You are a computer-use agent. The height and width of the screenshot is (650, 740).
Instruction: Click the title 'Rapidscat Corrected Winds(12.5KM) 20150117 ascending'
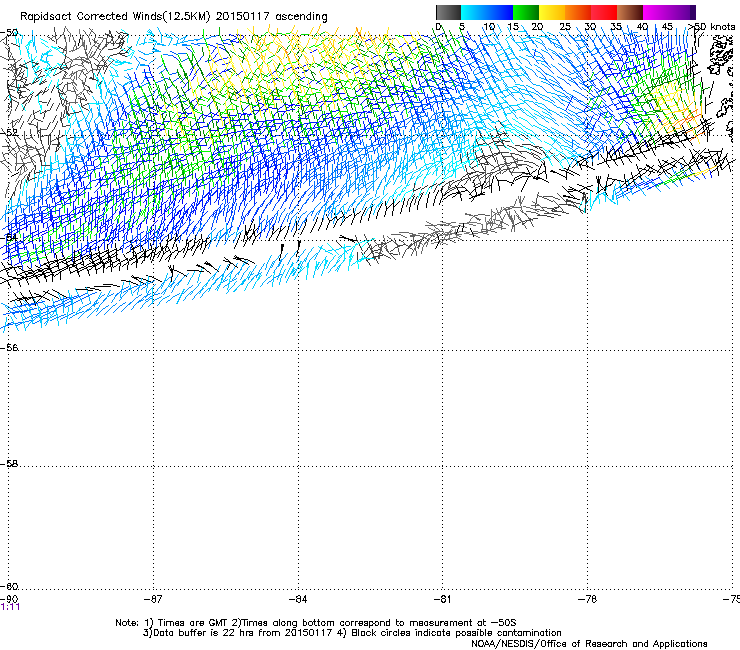coord(174,17)
